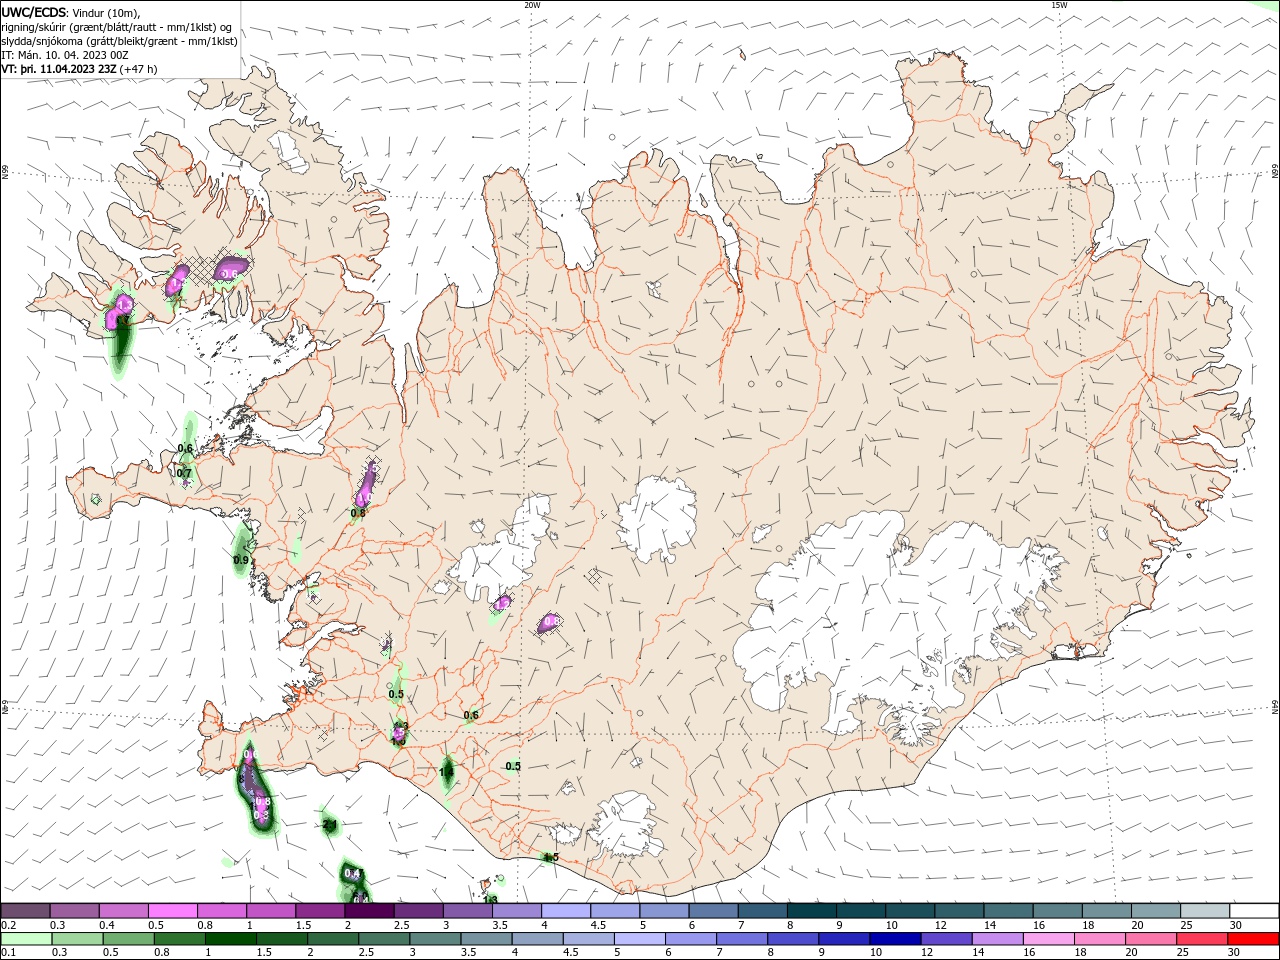
Task: Click the bright red swatch after 30, lower legend
Action: [x=1252, y=939]
